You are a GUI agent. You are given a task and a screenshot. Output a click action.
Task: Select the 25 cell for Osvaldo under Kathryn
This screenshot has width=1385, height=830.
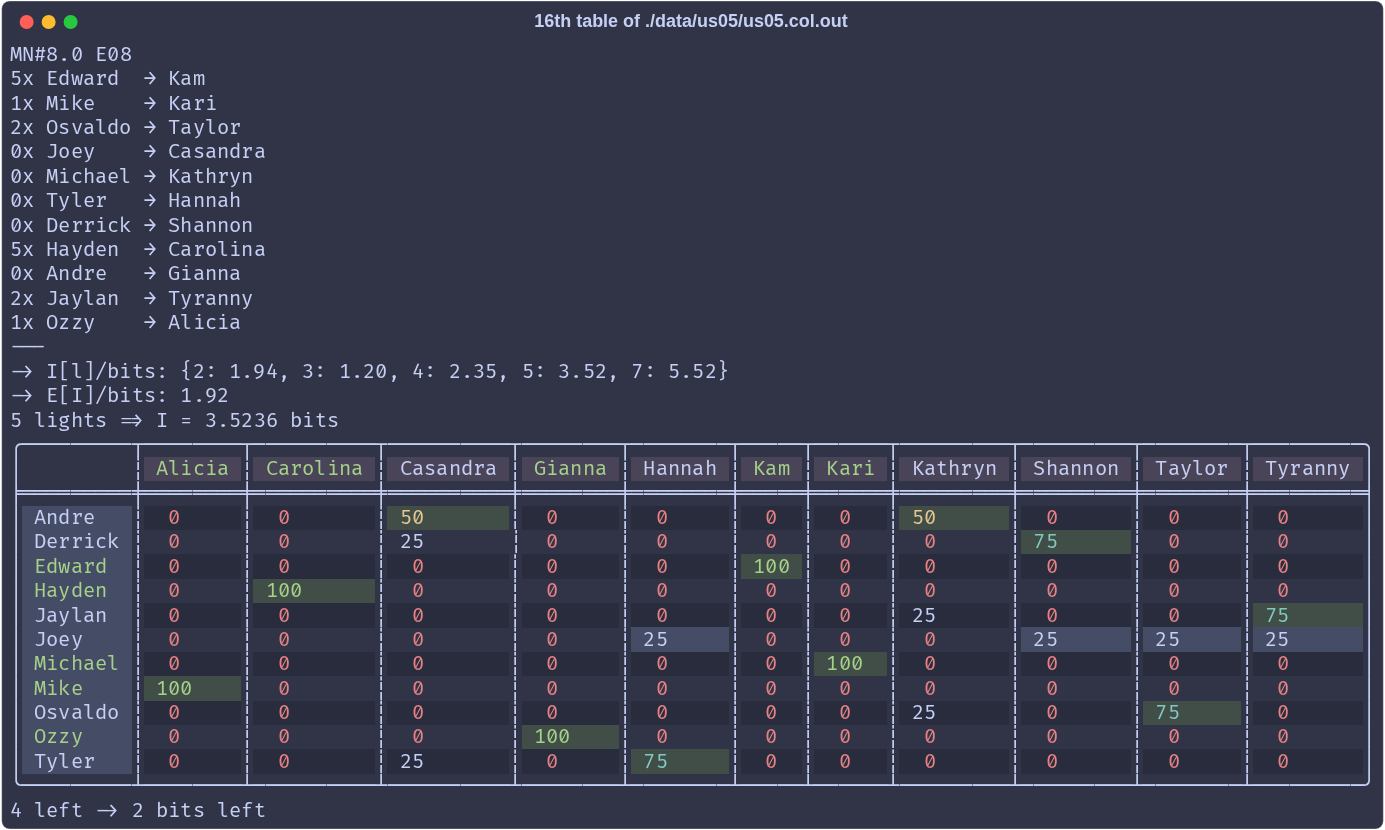(954, 712)
